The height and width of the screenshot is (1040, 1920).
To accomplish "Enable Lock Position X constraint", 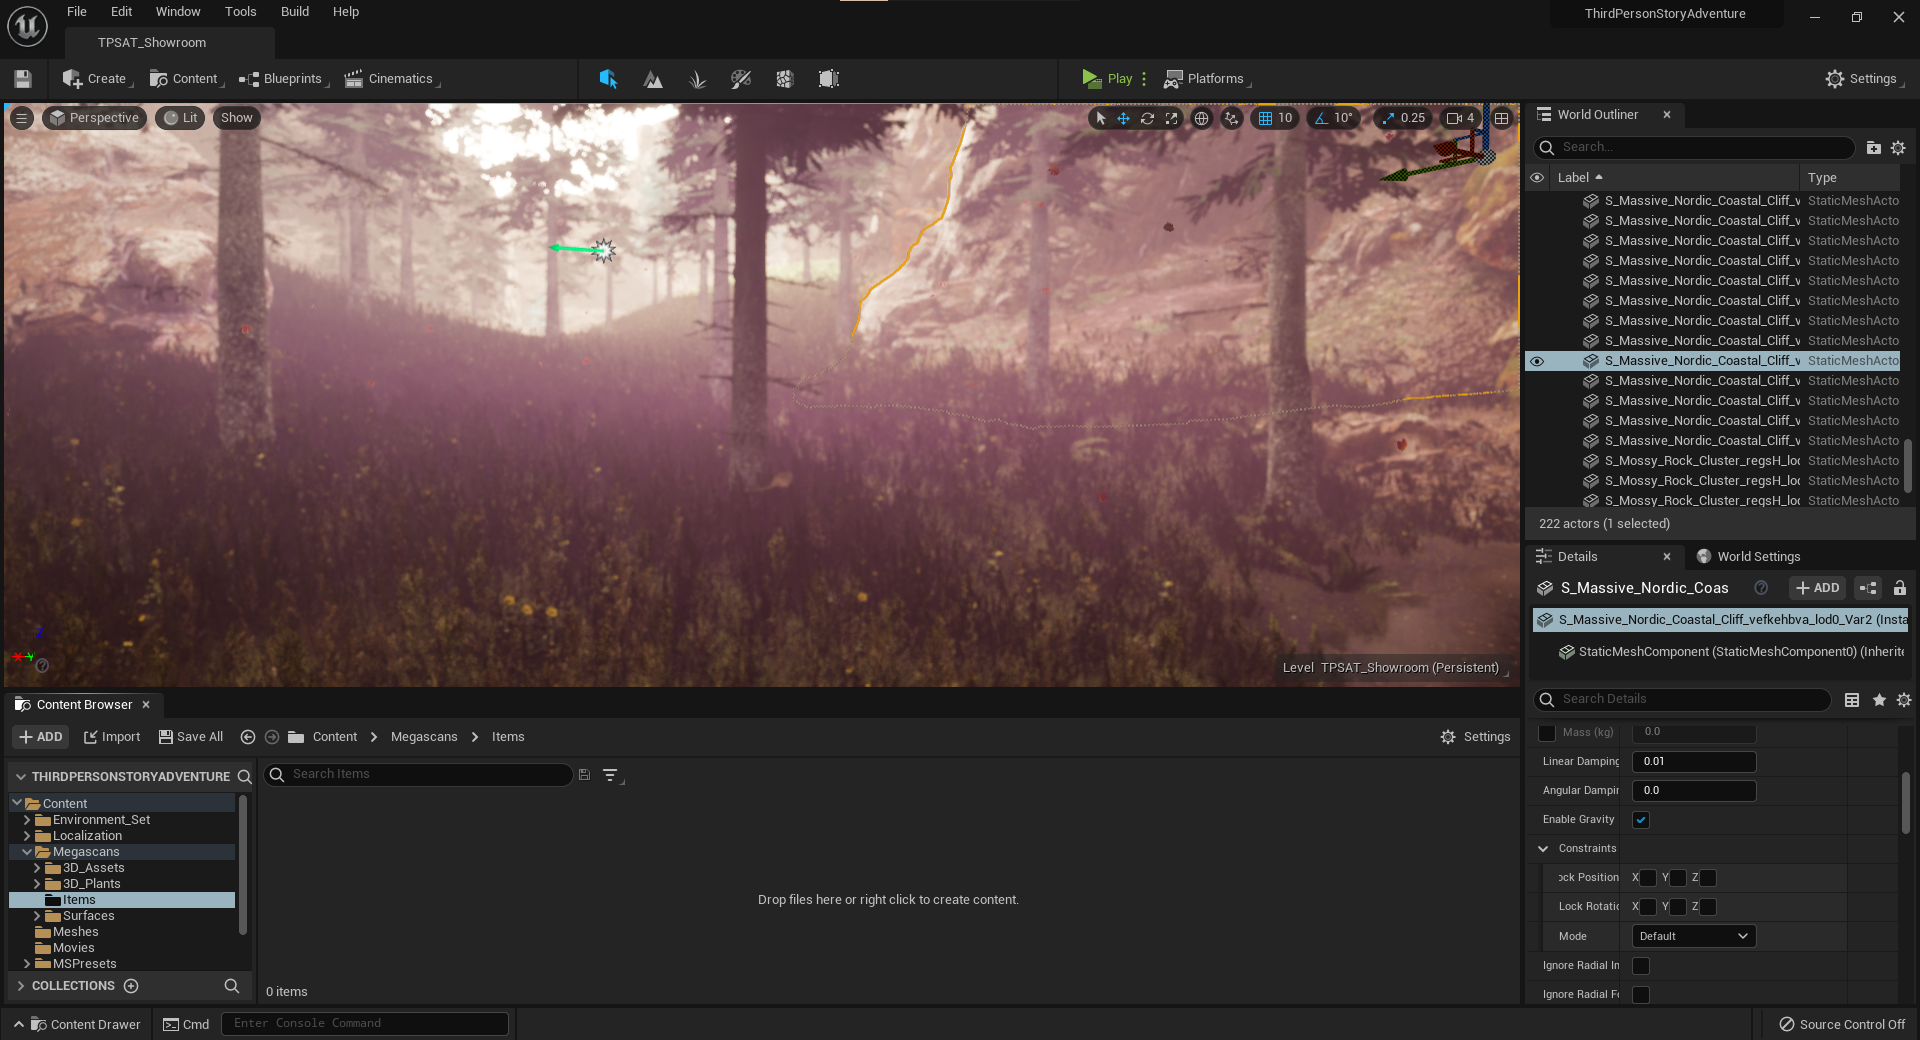I will pos(1648,878).
